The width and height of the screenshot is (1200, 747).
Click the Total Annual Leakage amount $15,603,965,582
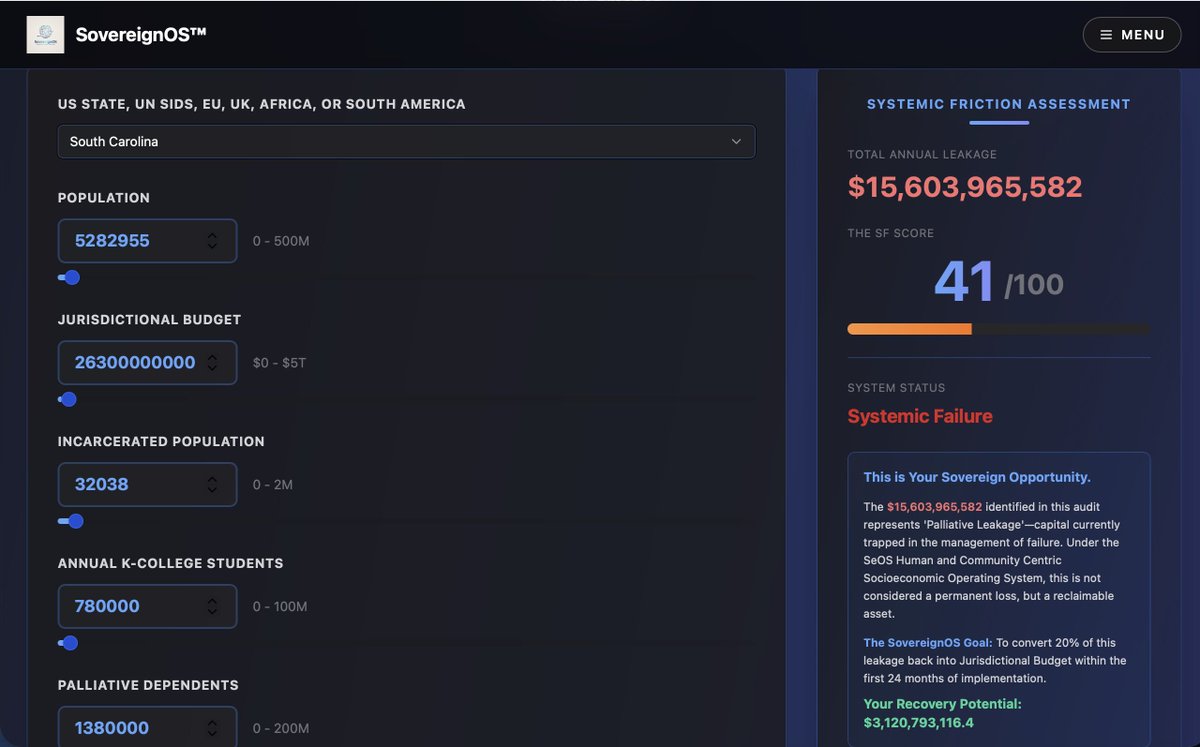coord(965,187)
